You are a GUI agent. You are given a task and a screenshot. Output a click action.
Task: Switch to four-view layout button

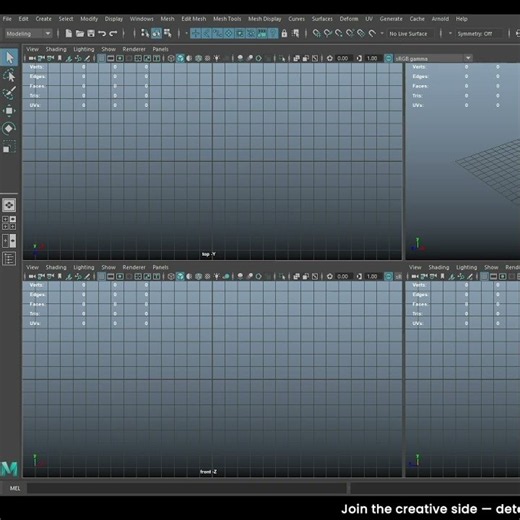tap(9, 223)
